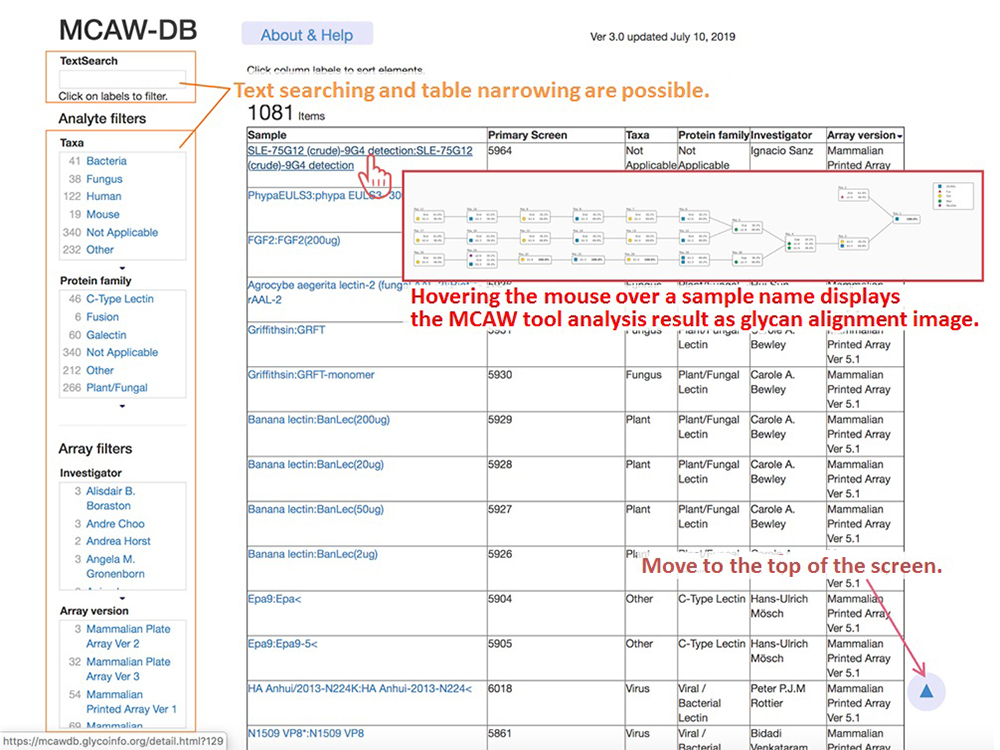Open the Griffithsin:GRFT sample

(x=286, y=330)
